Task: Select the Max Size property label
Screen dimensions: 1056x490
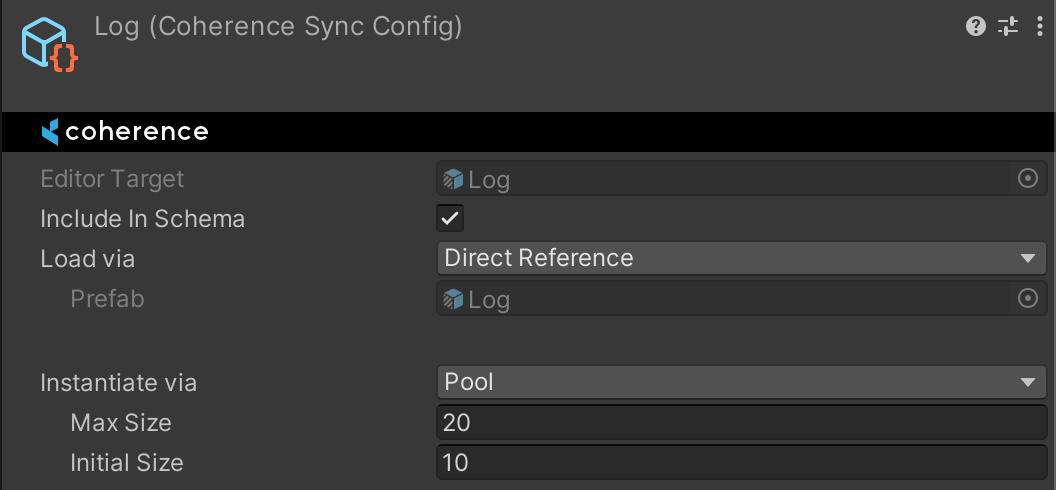Action: point(121,423)
